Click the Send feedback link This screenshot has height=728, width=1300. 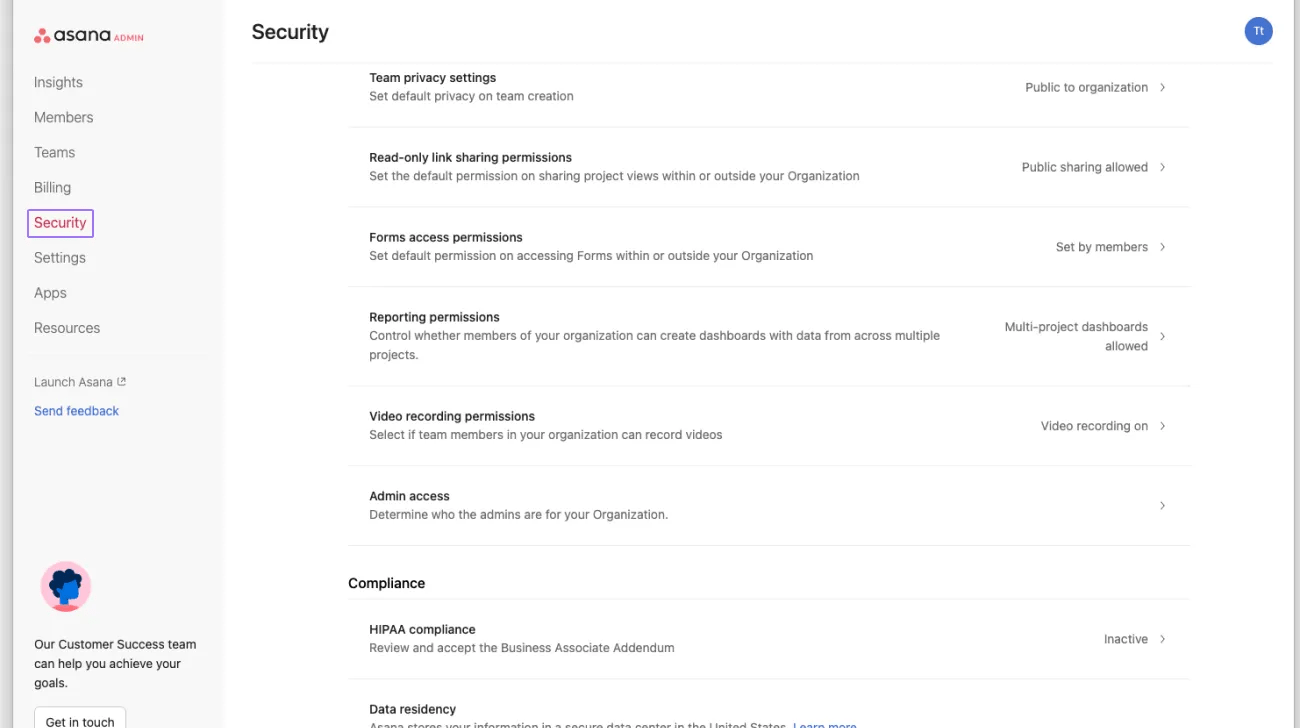76,411
